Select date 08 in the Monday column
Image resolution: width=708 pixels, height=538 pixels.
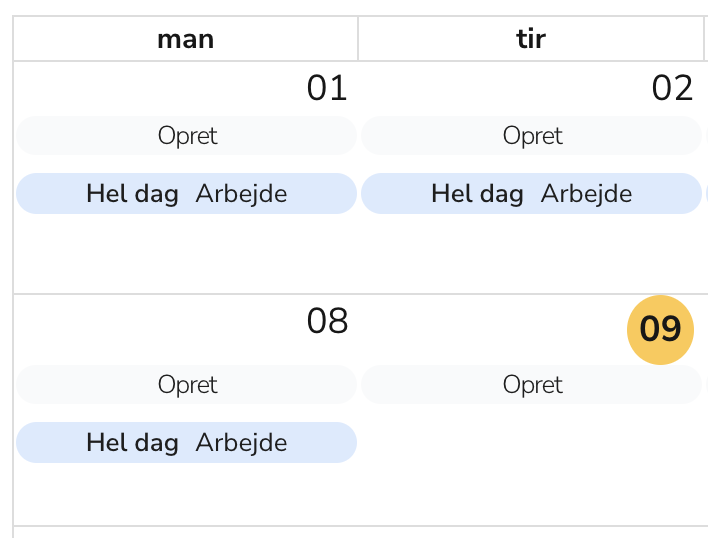pos(327,321)
